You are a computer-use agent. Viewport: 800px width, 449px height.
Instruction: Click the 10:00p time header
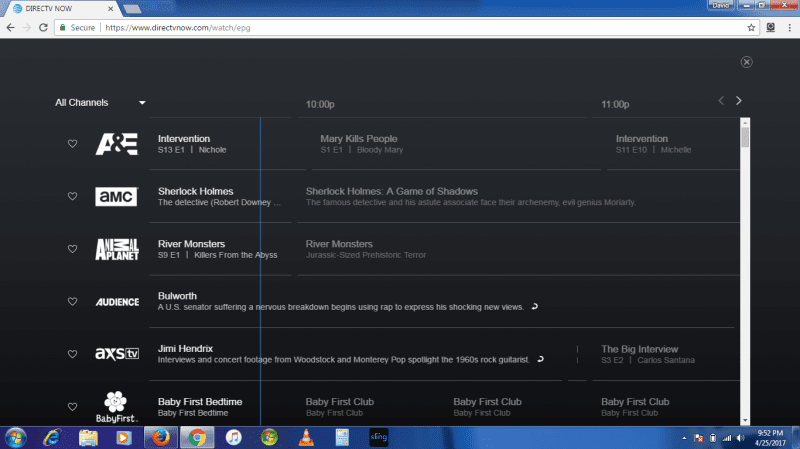(x=320, y=104)
